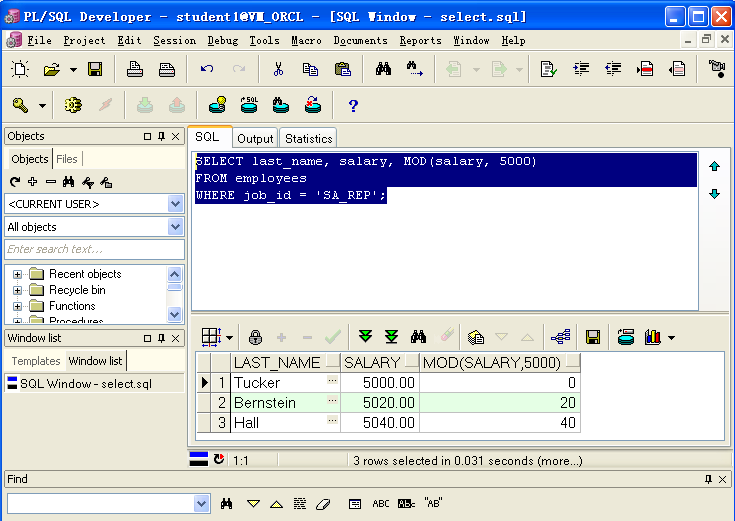Screen dimensions: 735x521
Task: Expand the Functions folder
Action: click(x=17, y=306)
